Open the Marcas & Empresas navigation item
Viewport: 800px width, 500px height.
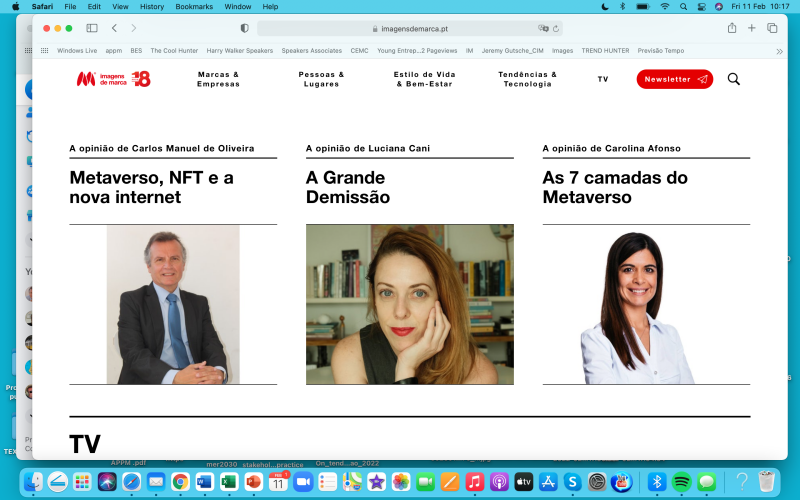tap(218, 79)
